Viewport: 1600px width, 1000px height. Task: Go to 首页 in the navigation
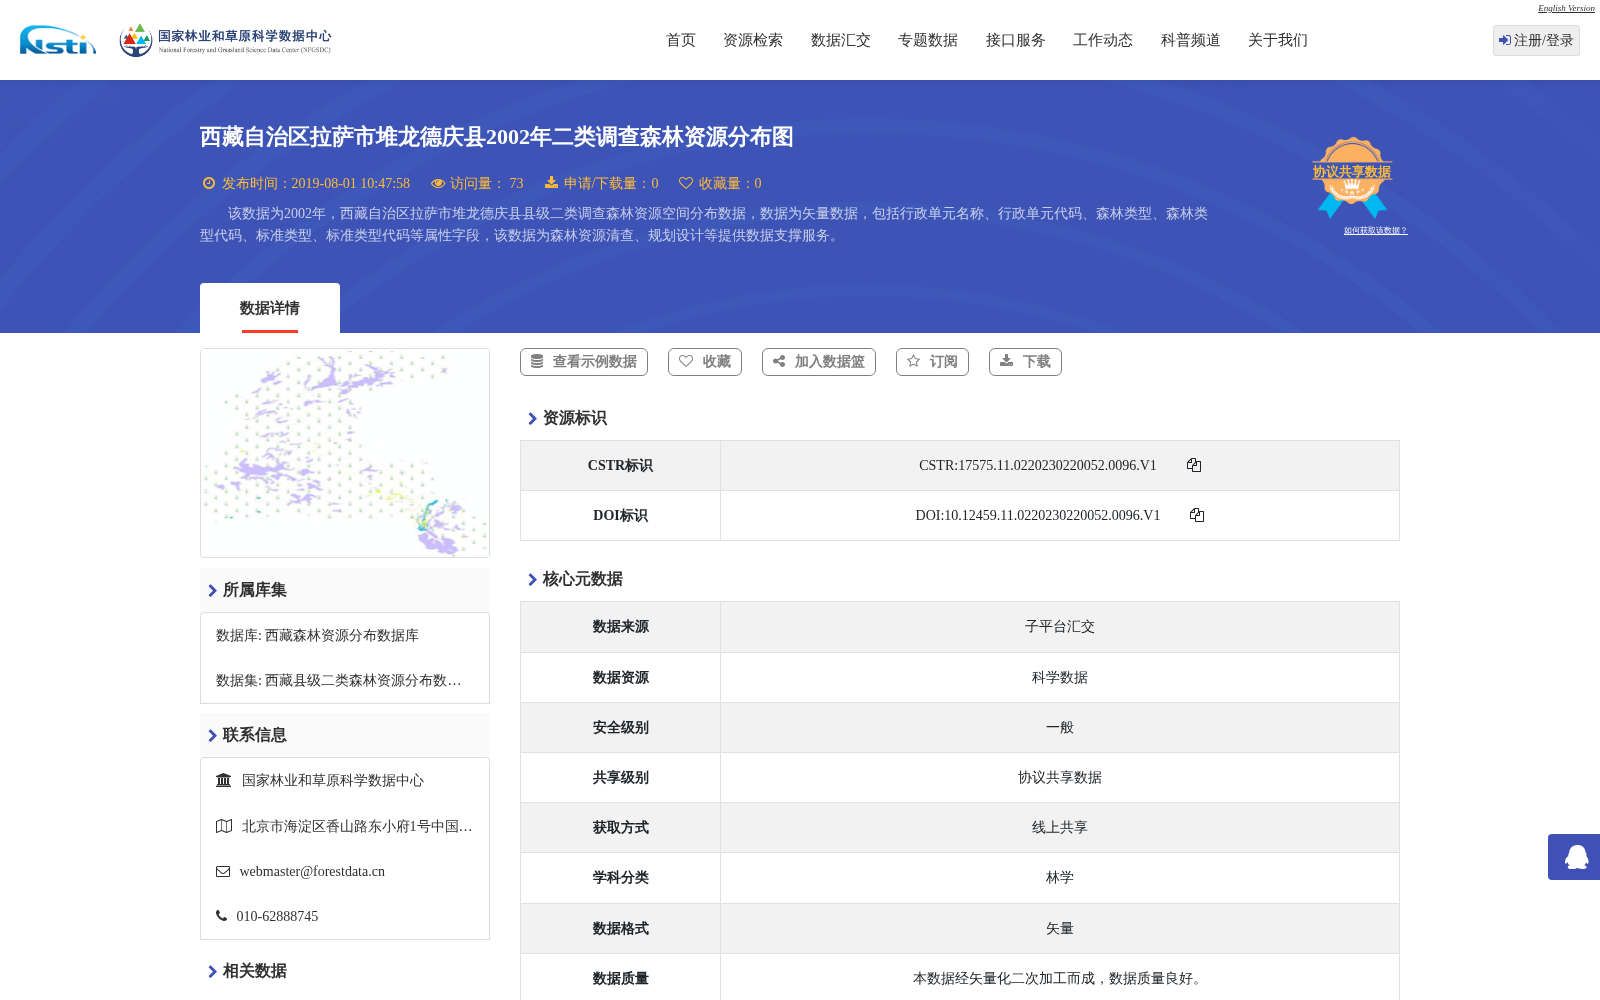(681, 40)
